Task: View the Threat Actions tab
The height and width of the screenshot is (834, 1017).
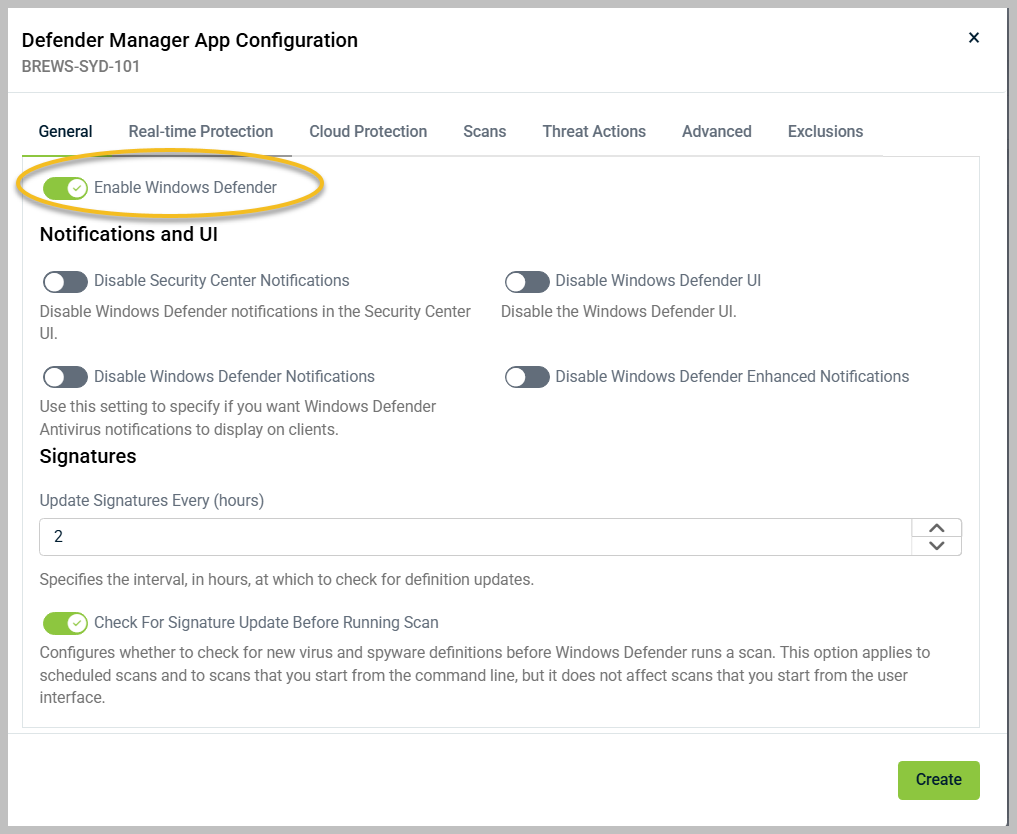Action: pos(594,131)
